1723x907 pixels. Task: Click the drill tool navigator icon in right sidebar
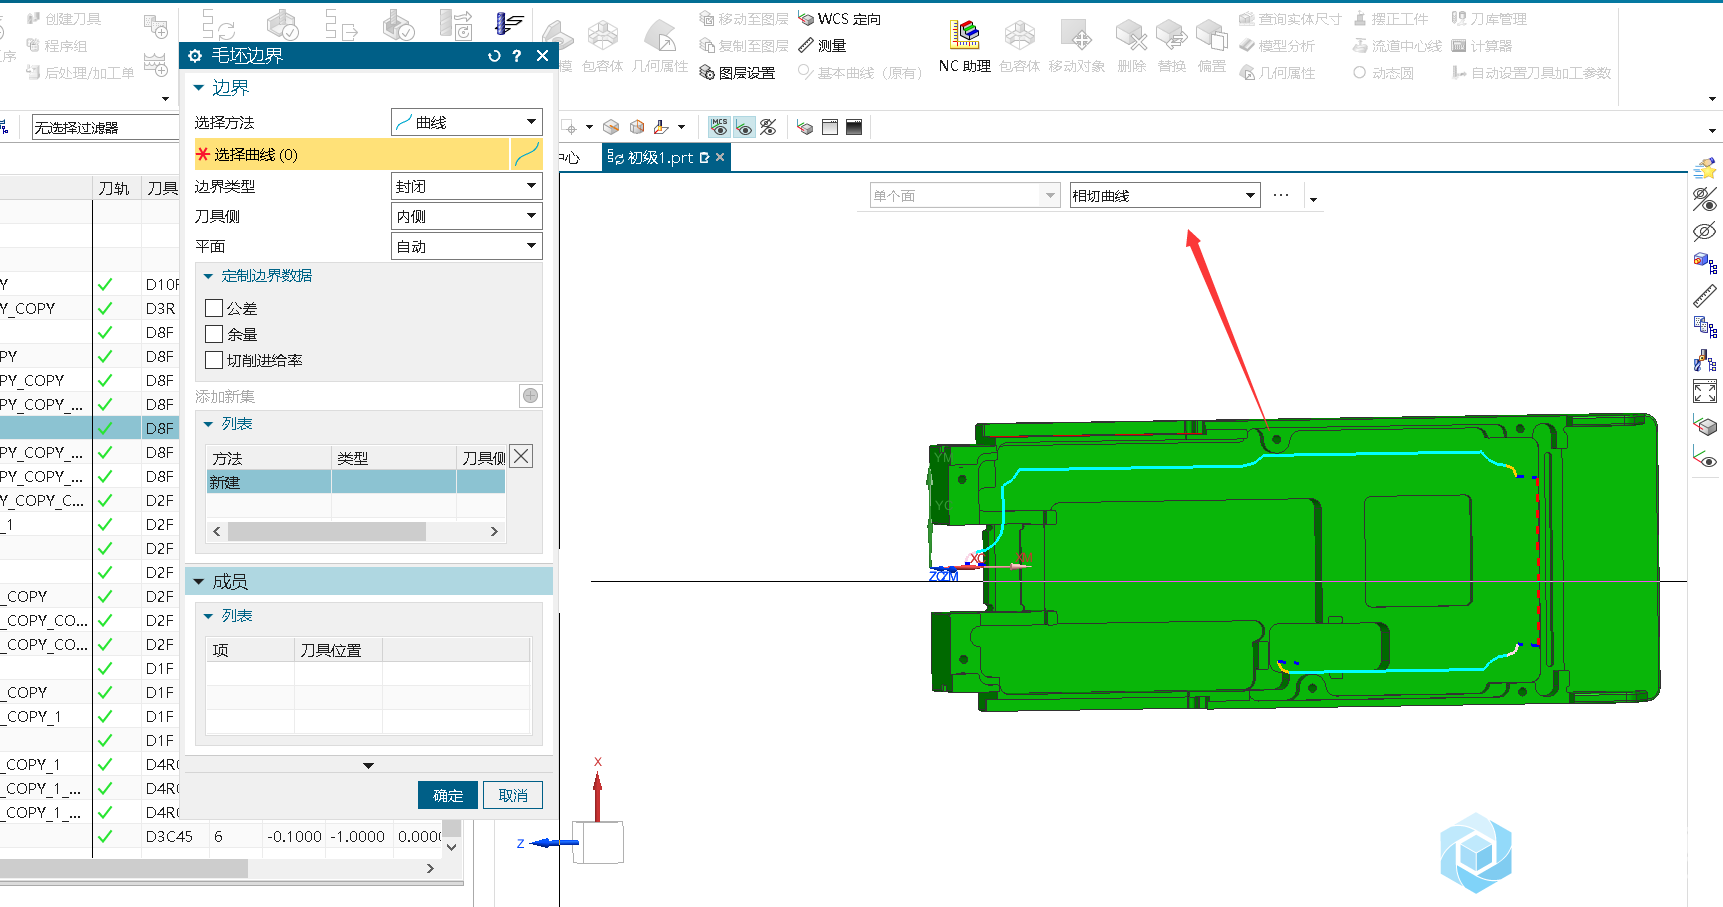pos(1705,360)
